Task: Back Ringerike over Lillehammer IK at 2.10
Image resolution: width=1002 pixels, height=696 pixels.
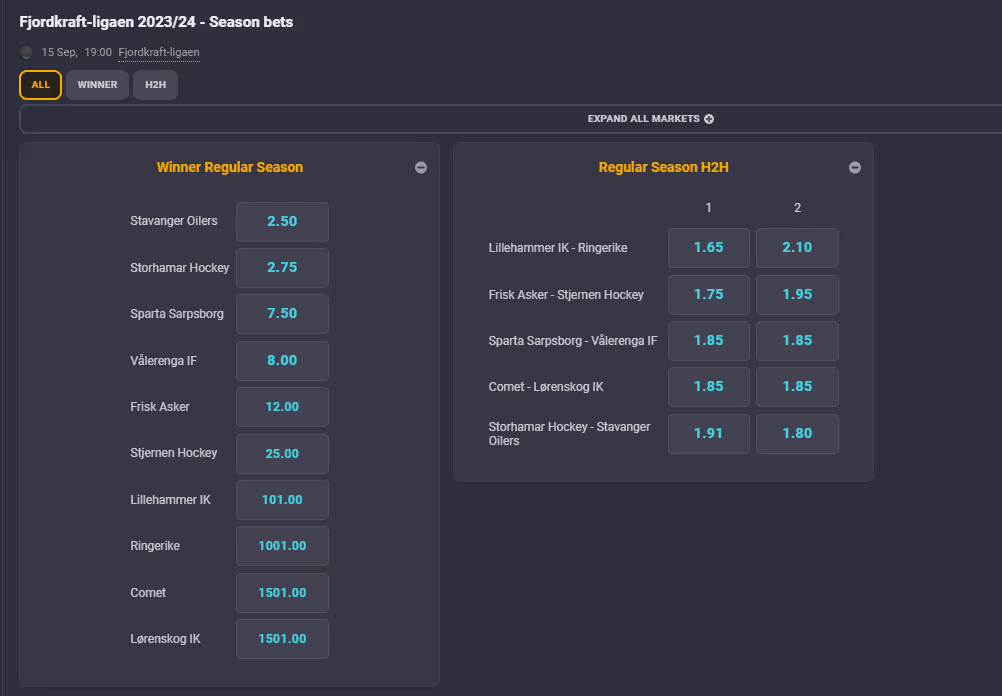Action: coord(797,248)
